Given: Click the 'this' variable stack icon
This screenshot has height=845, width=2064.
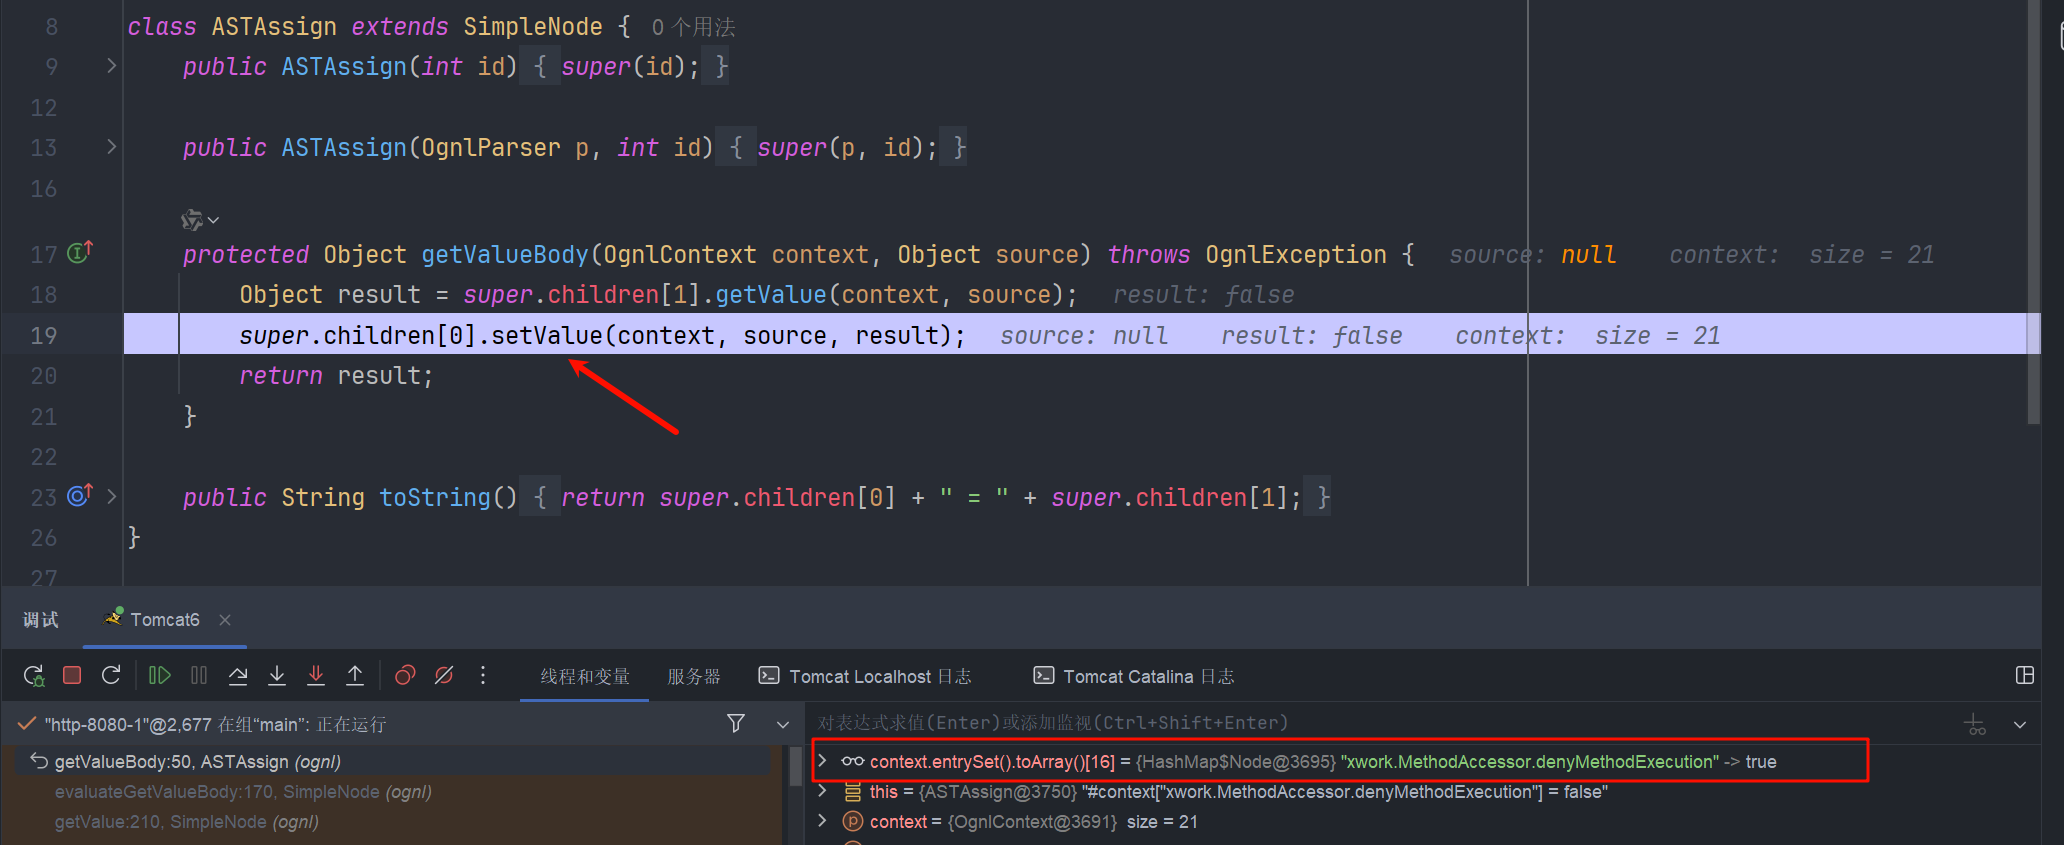Looking at the screenshot, I should (852, 791).
